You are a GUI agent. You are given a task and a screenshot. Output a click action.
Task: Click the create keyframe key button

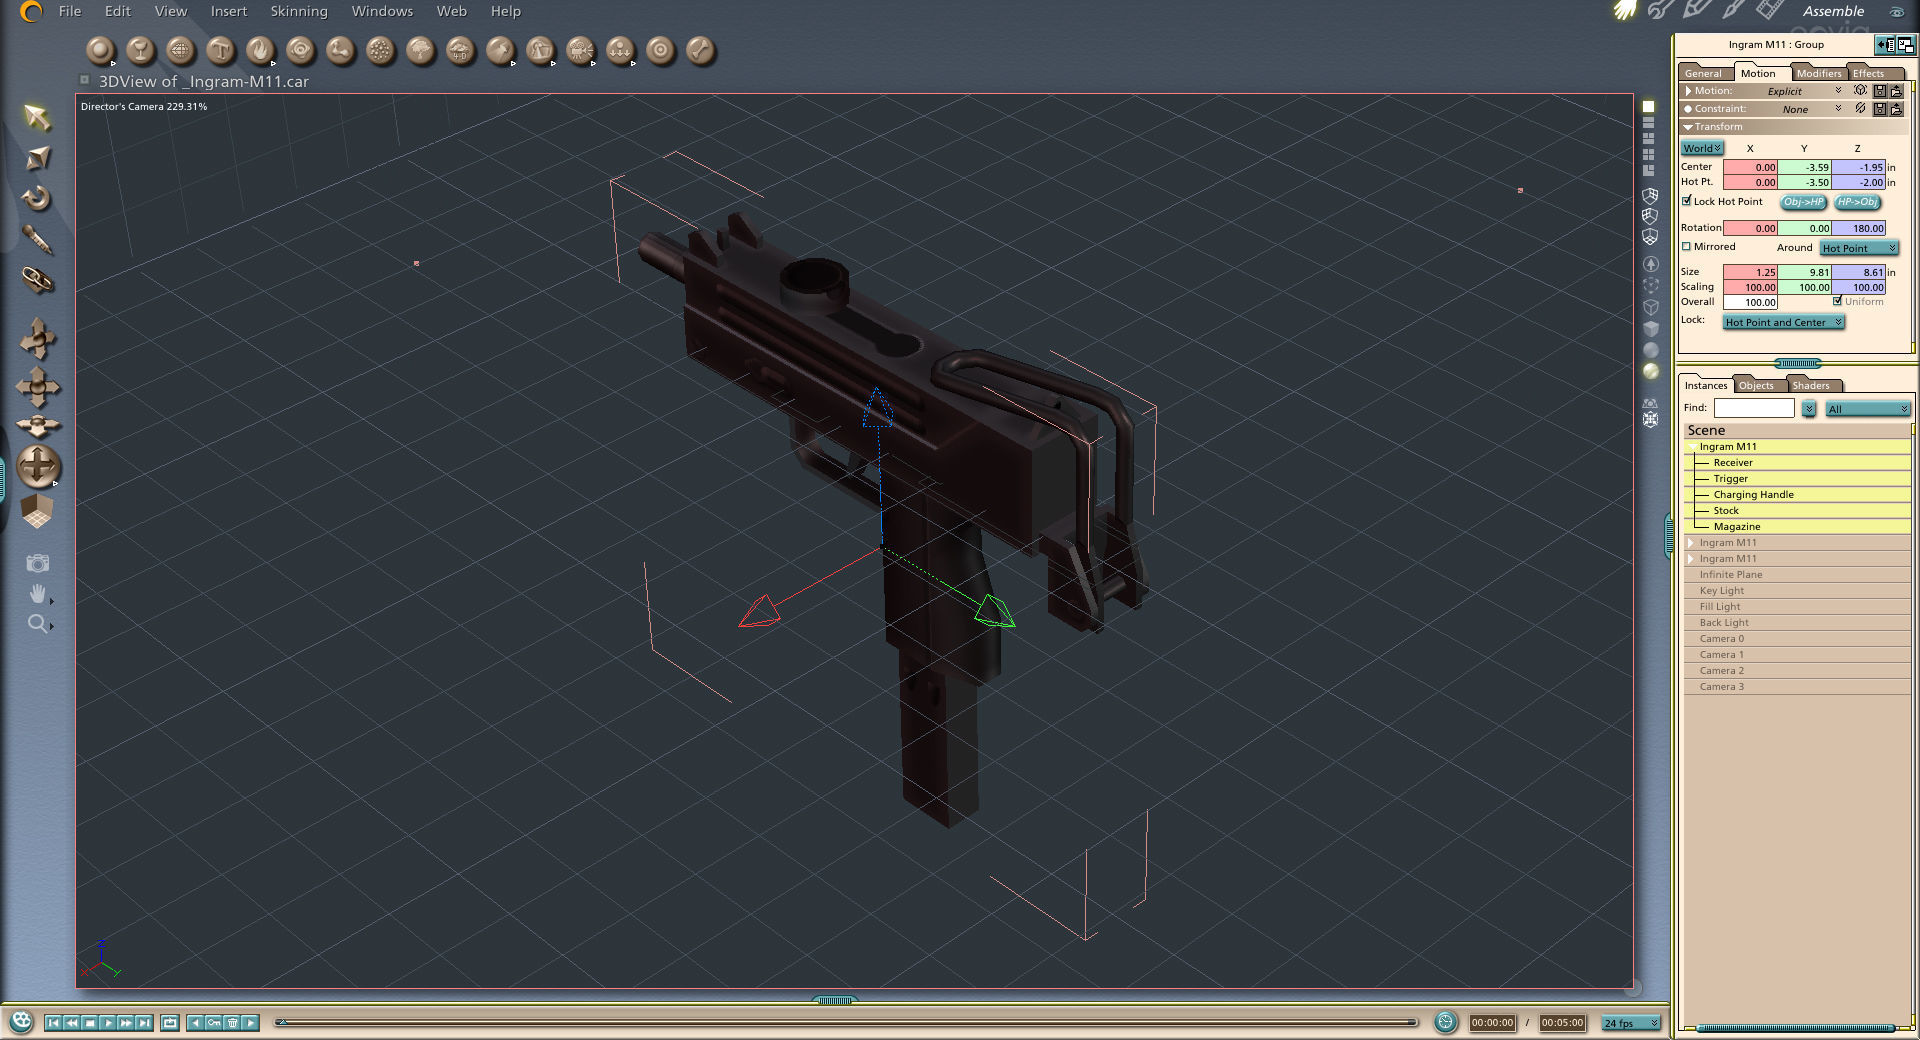coord(214,1023)
